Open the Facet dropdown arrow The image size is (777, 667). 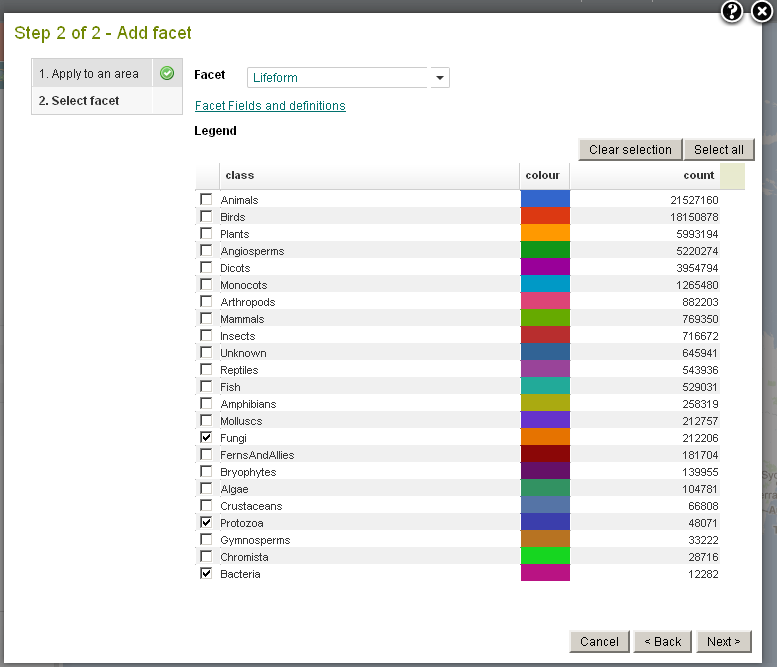[x=439, y=78]
